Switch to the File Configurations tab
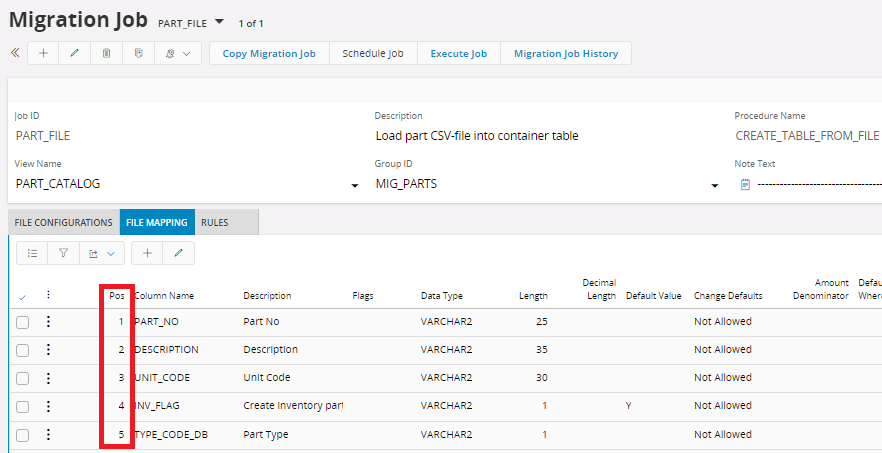The width and height of the screenshot is (882, 453). point(64,222)
